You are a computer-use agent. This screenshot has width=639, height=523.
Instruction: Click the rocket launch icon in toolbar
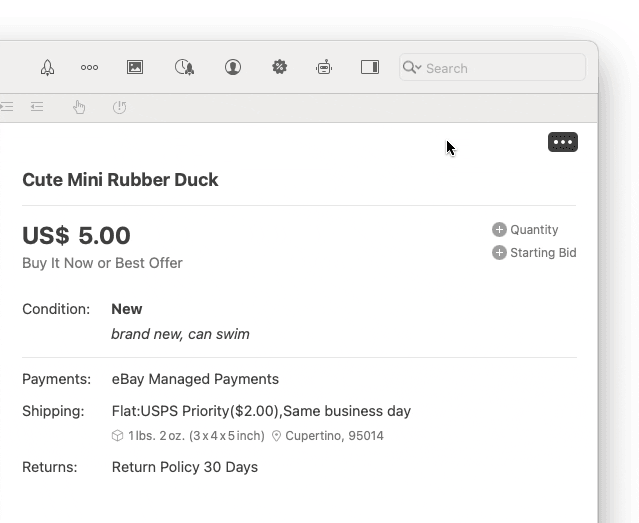[47, 68]
